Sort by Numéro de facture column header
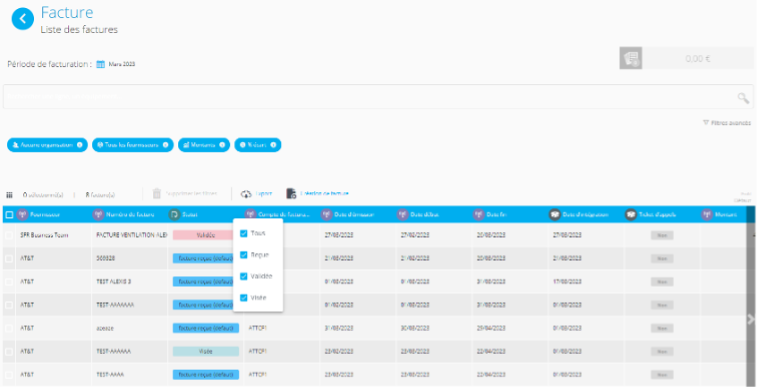The width and height of the screenshot is (758, 388). click(x=130, y=215)
